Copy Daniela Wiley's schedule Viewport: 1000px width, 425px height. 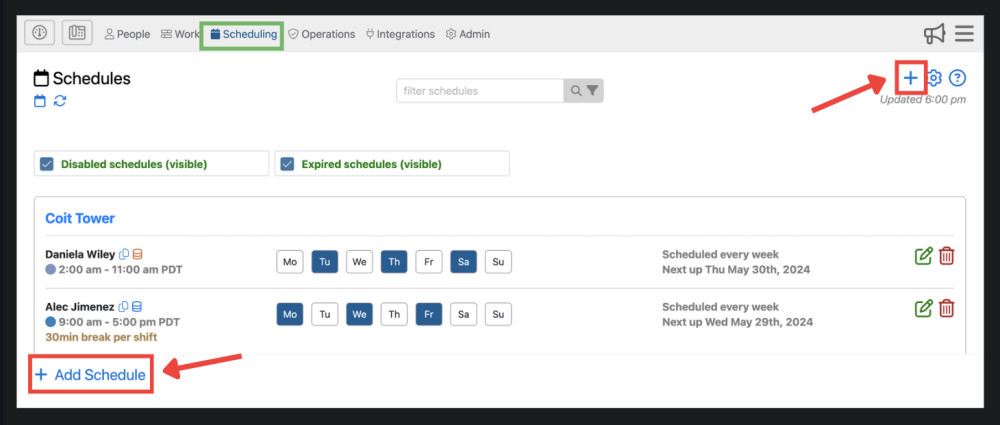[x=125, y=254]
